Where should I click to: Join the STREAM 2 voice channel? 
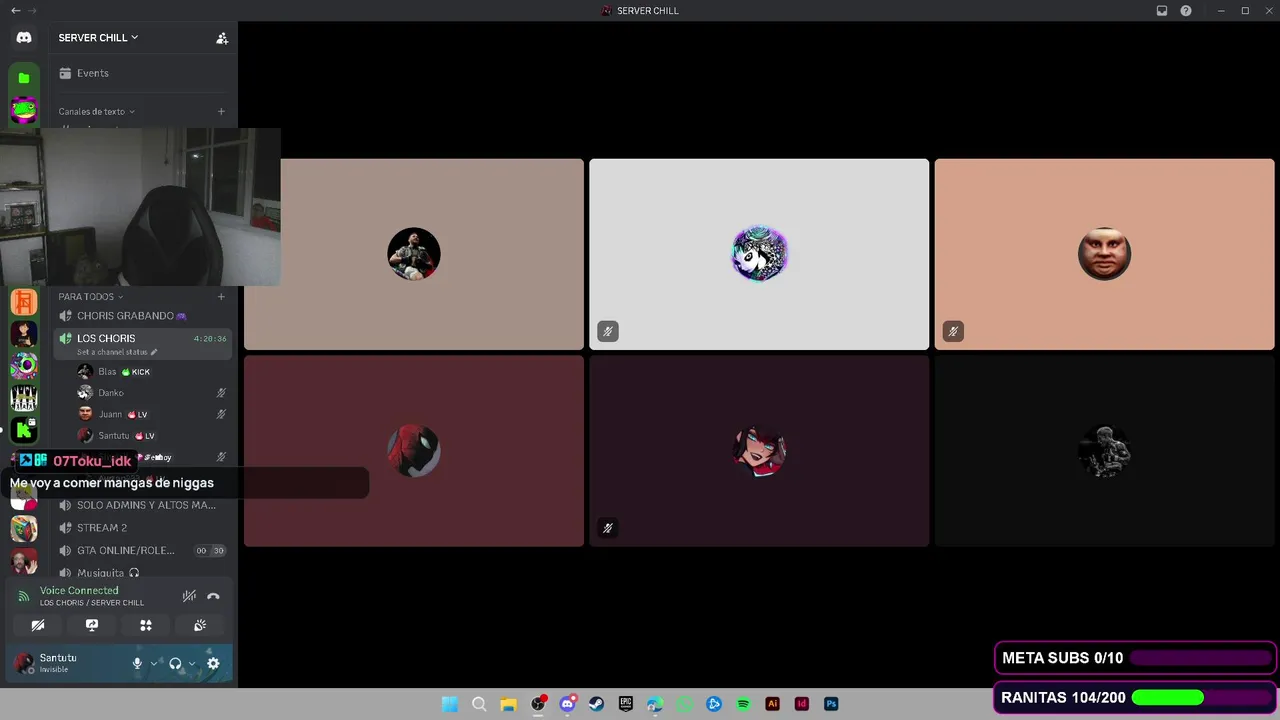point(143,528)
